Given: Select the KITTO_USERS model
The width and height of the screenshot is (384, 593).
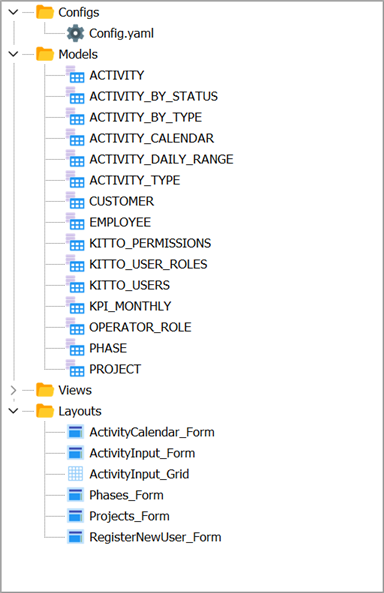Looking at the screenshot, I should pyautogui.click(x=129, y=285).
